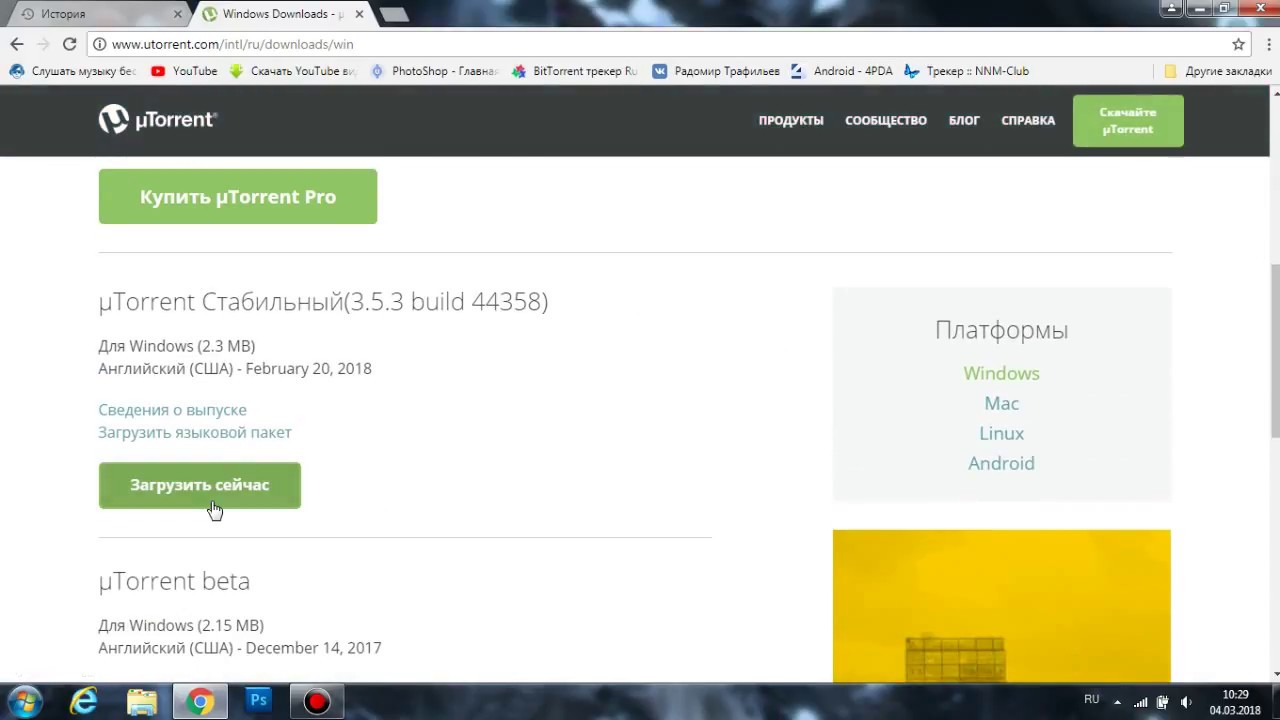Viewport: 1280px width, 720px height.
Task: Close the Windows Downloads tab
Action: 359,14
